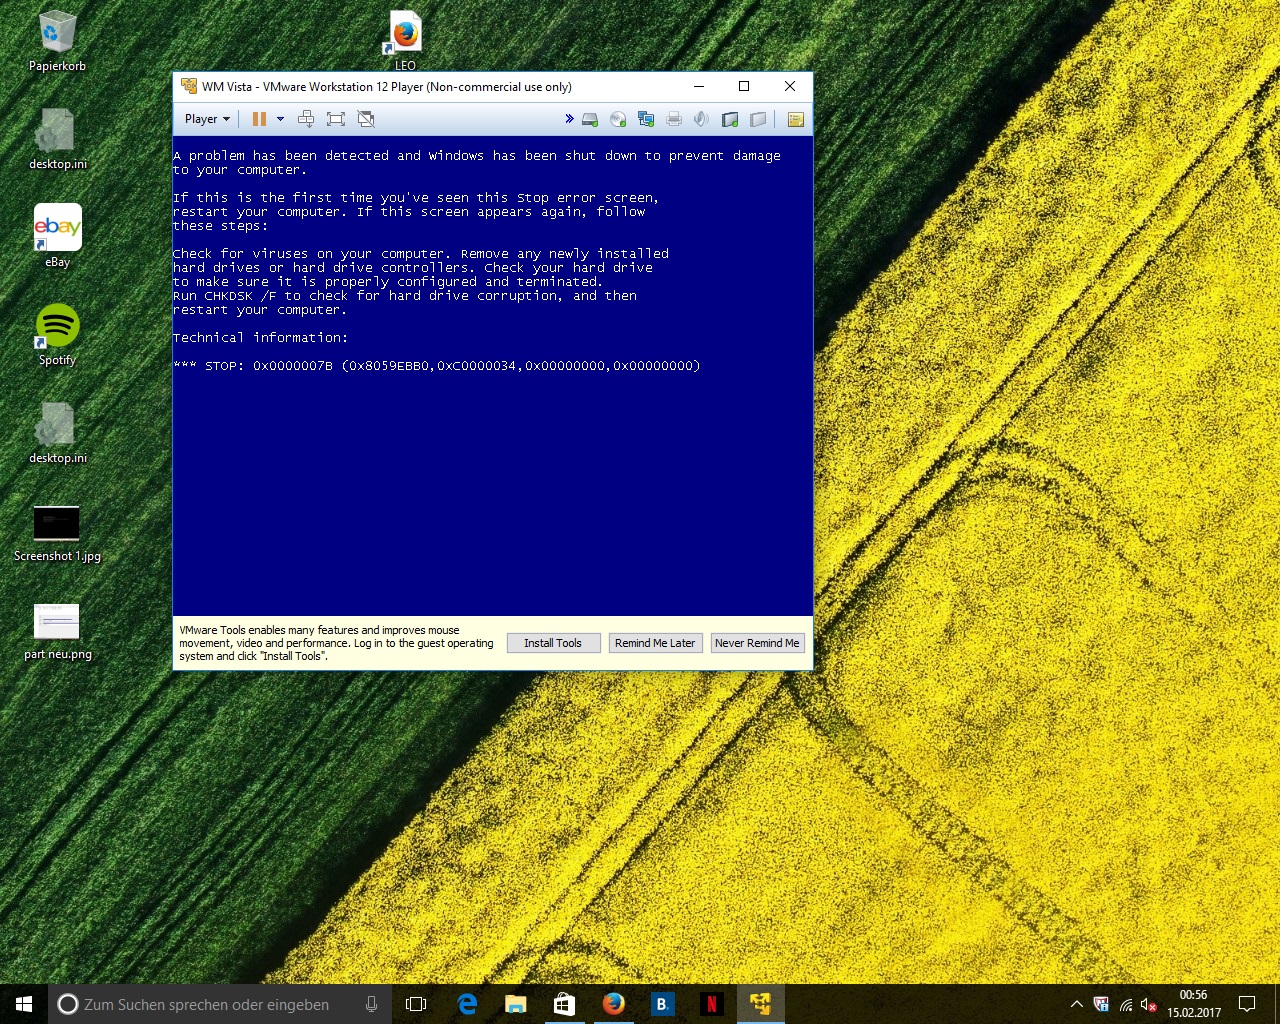Click the hard disk device icon
The width and height of the screenshot is (1280, 1024).
click(x=590, y=120)
